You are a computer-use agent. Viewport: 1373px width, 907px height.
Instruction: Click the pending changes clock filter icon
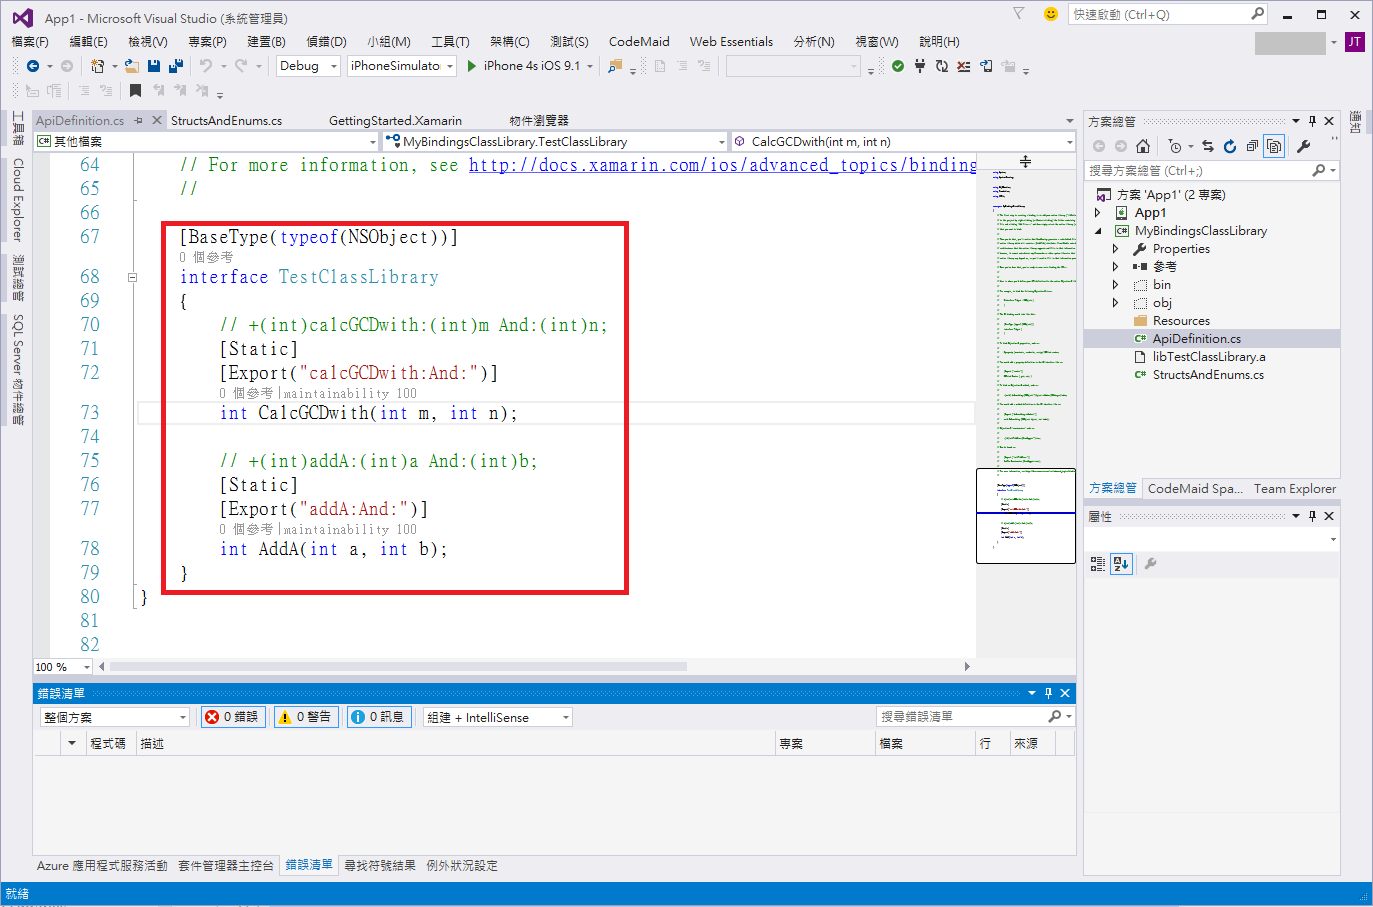click(1175, 146)
